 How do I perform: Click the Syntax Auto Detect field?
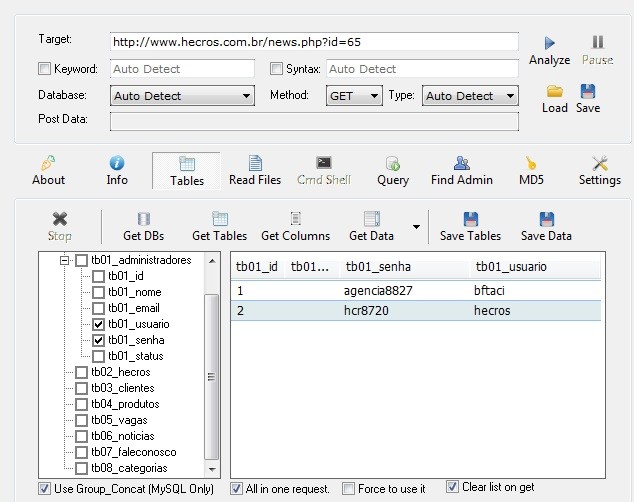pos(422,69)
